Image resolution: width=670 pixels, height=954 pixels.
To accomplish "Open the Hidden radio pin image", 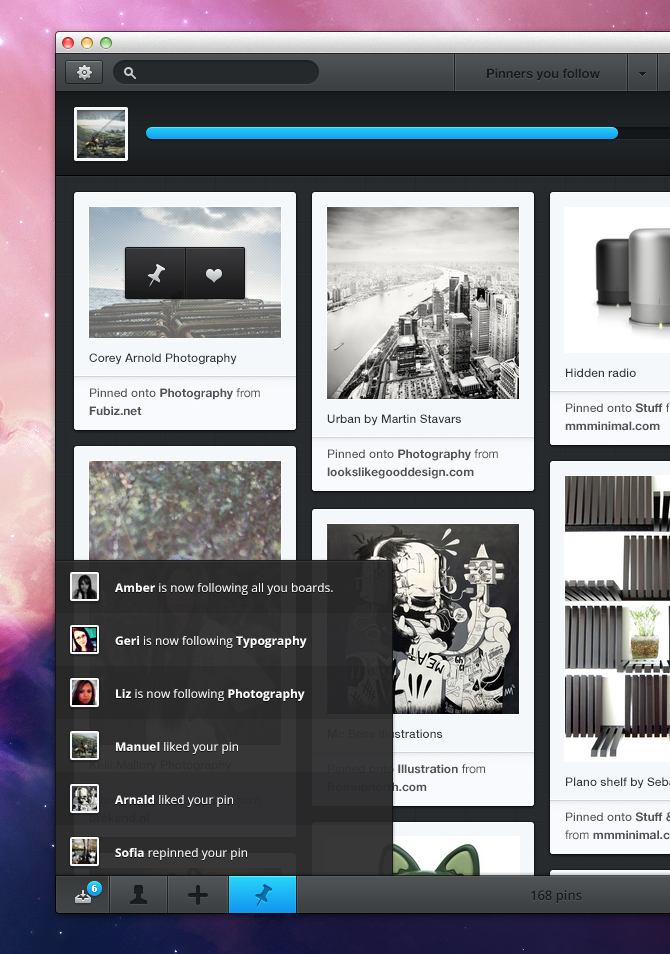I will click(x=617, y=280).
